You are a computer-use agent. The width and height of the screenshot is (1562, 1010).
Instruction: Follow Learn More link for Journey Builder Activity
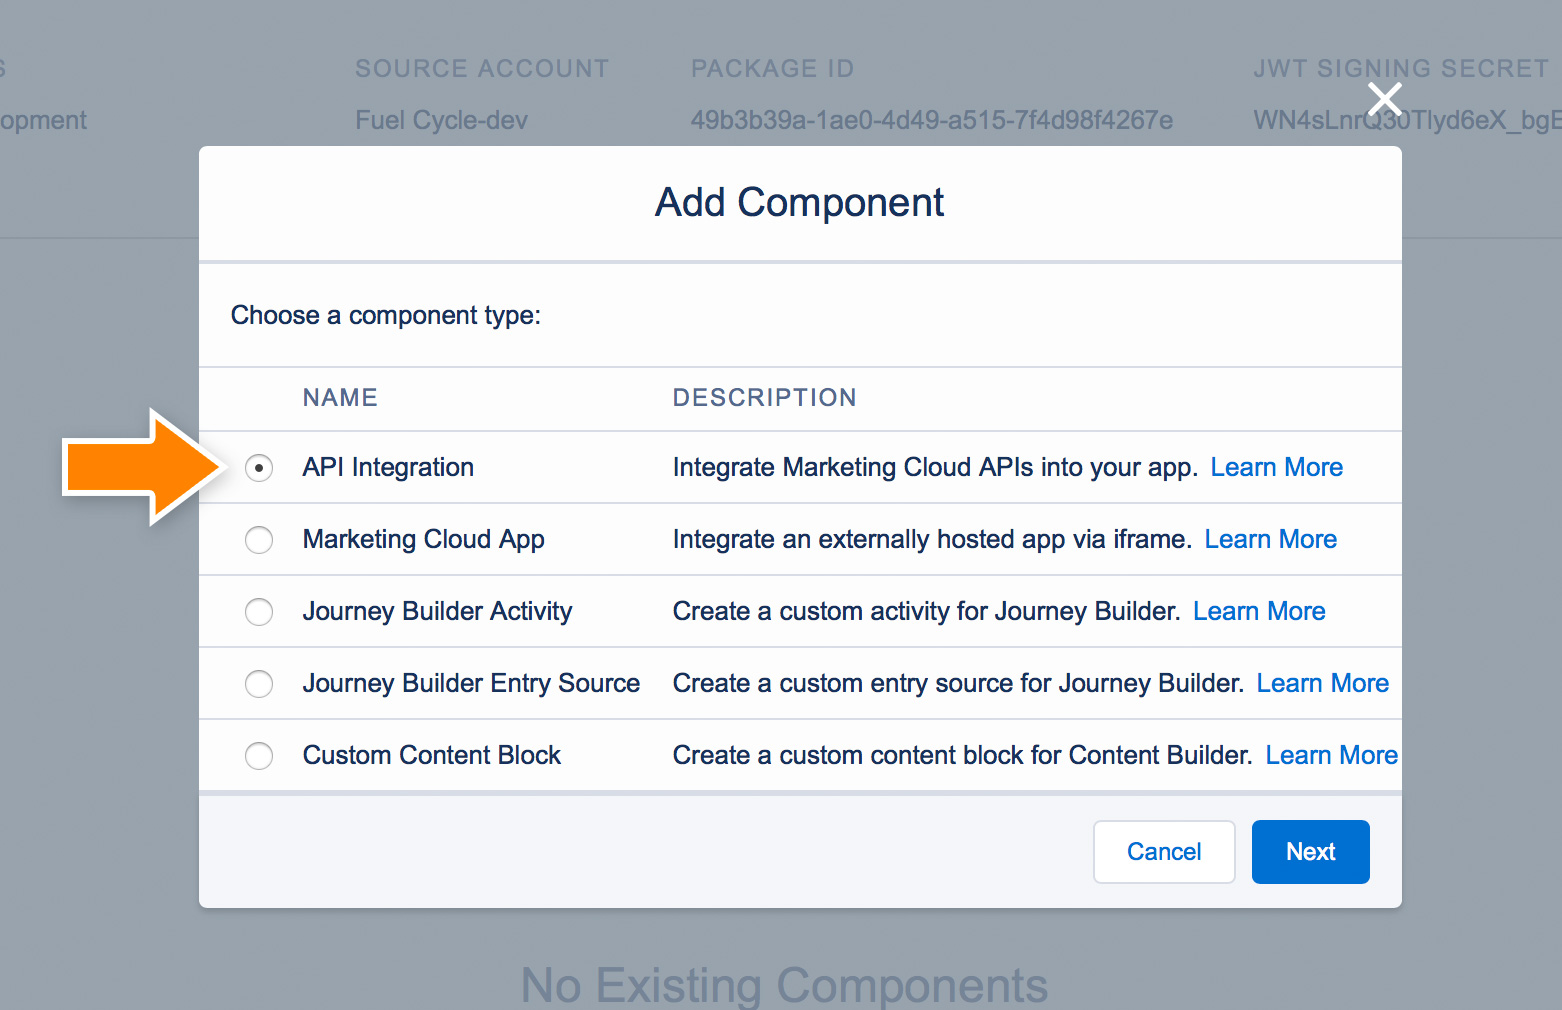pyautogui.click(x=1259, y=611)
